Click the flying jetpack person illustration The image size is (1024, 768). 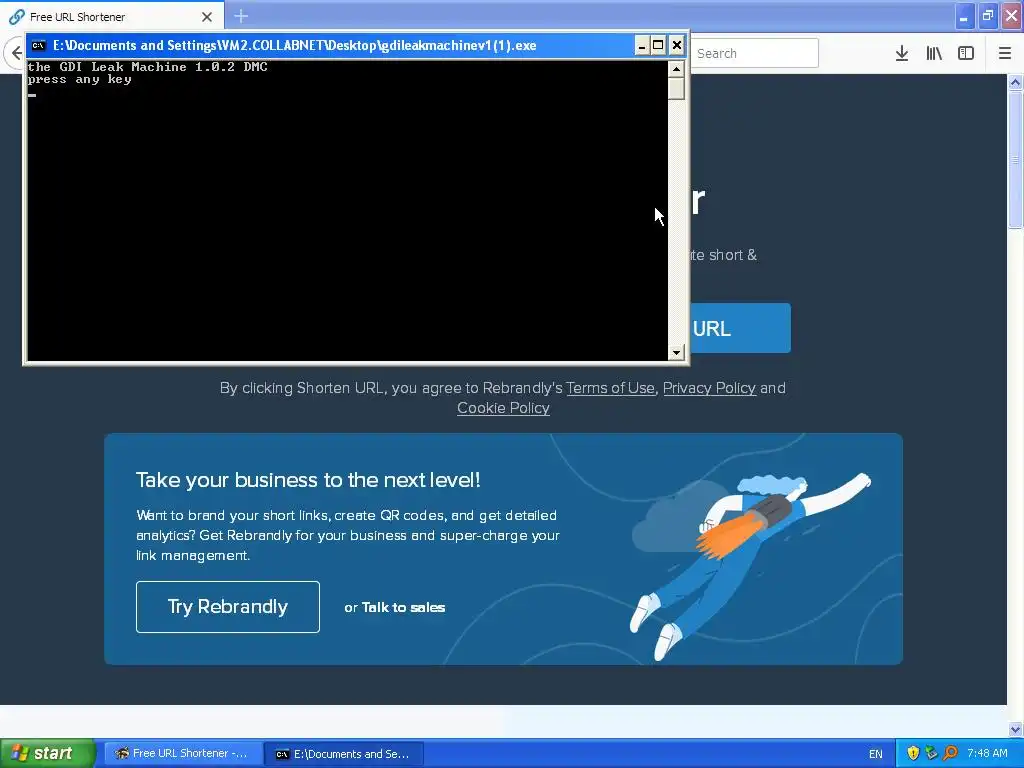click(x=750, y=565)
